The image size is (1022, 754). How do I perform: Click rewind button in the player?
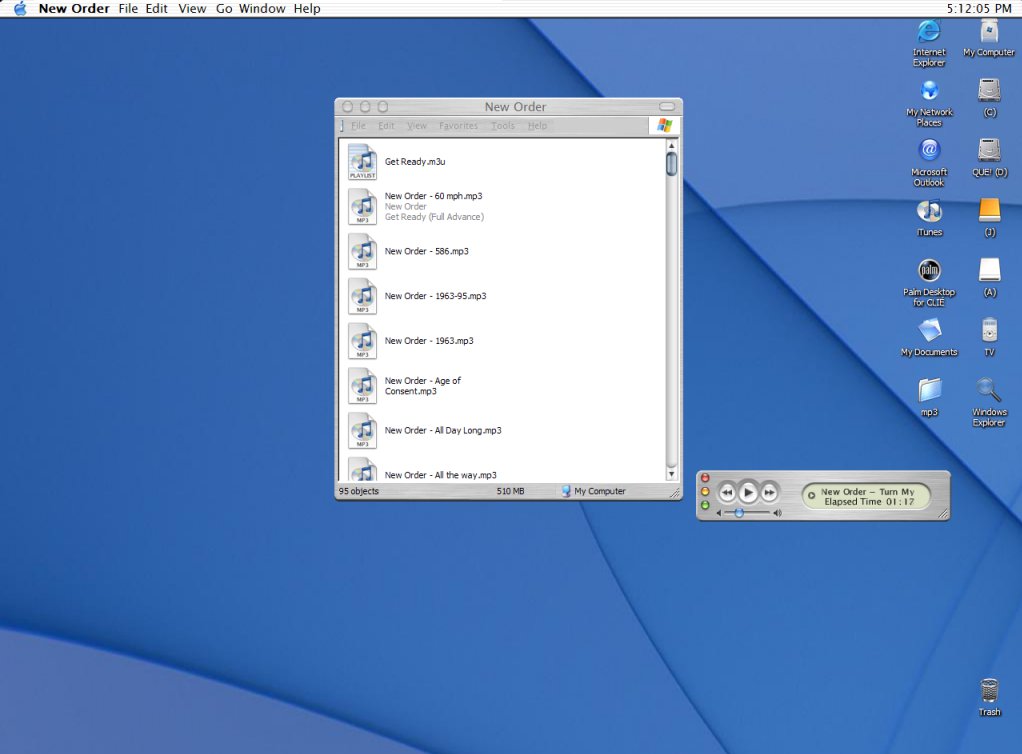coord(727,493)
